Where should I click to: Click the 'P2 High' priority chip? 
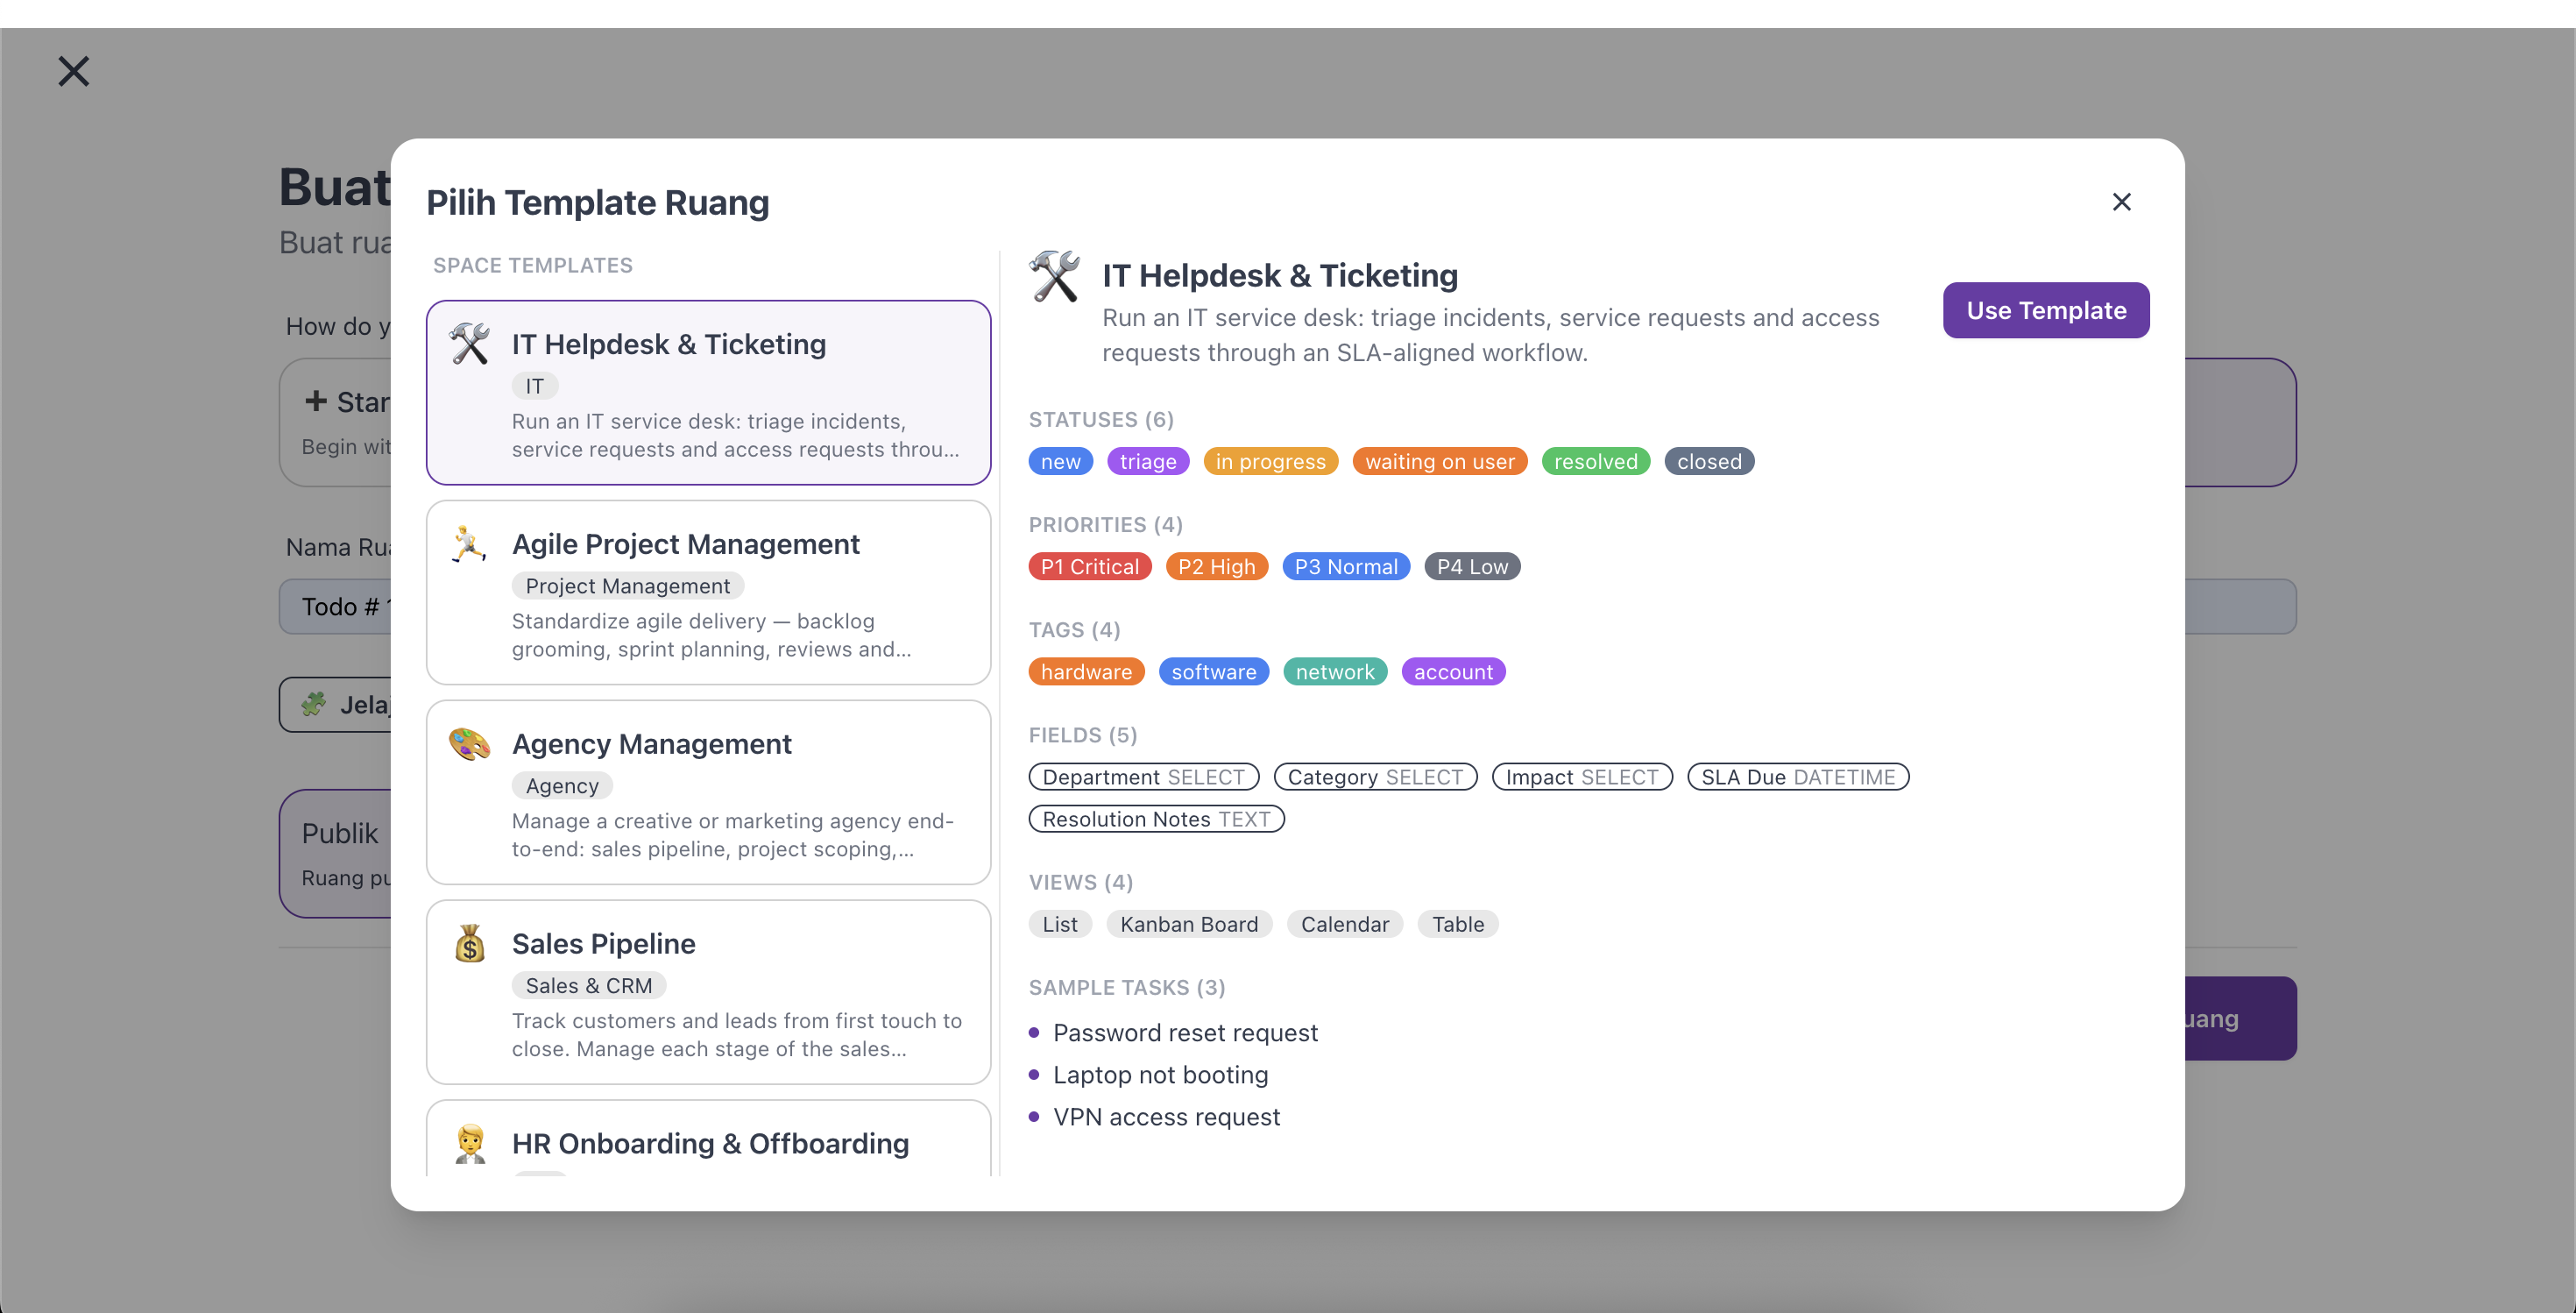click(1217, 566)
